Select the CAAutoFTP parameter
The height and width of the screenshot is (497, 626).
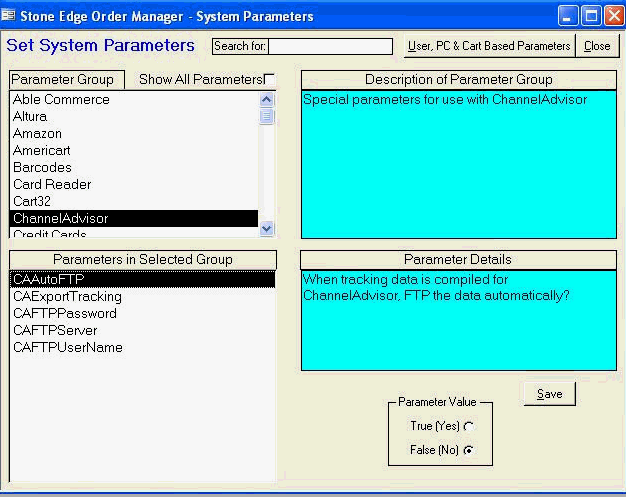143,279
